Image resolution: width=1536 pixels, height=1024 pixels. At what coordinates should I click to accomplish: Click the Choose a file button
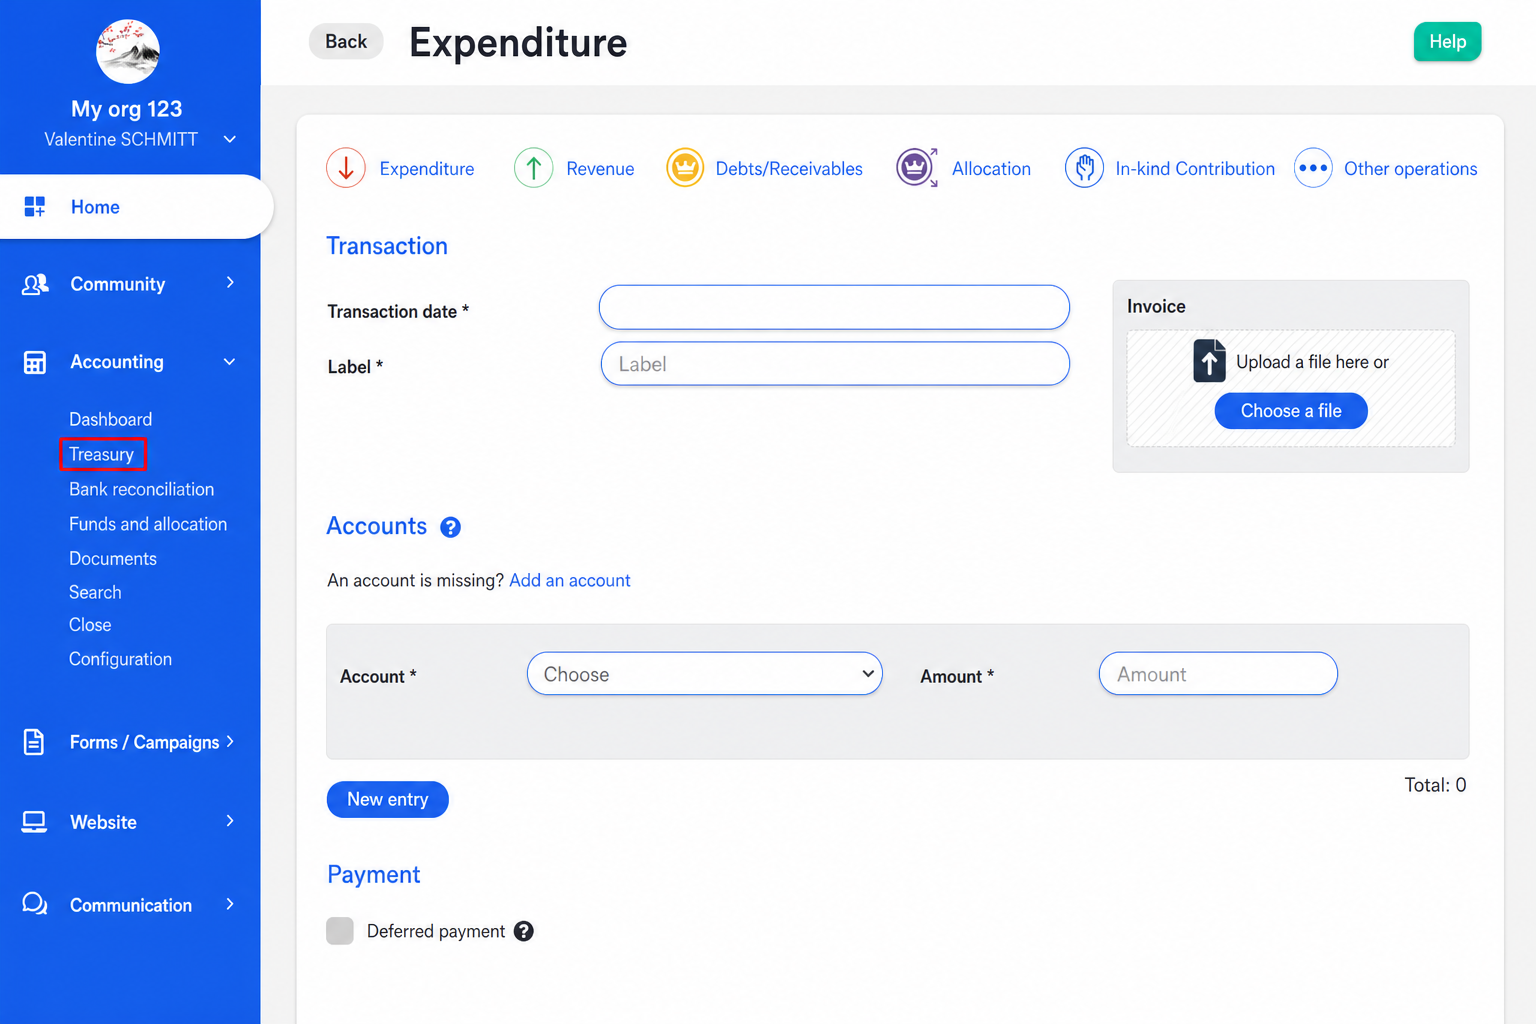1291,411
